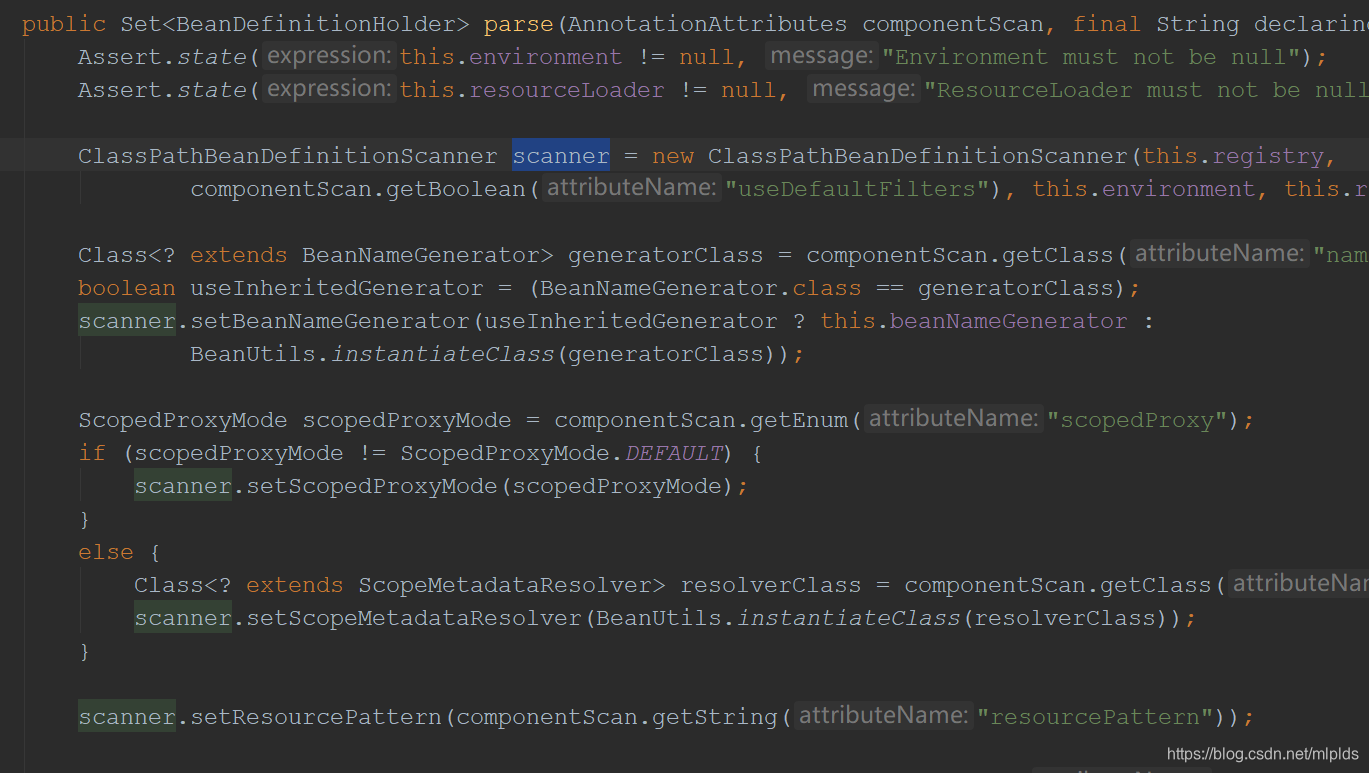Click the if keyword
1369x773 pixels.
(92, 453)
